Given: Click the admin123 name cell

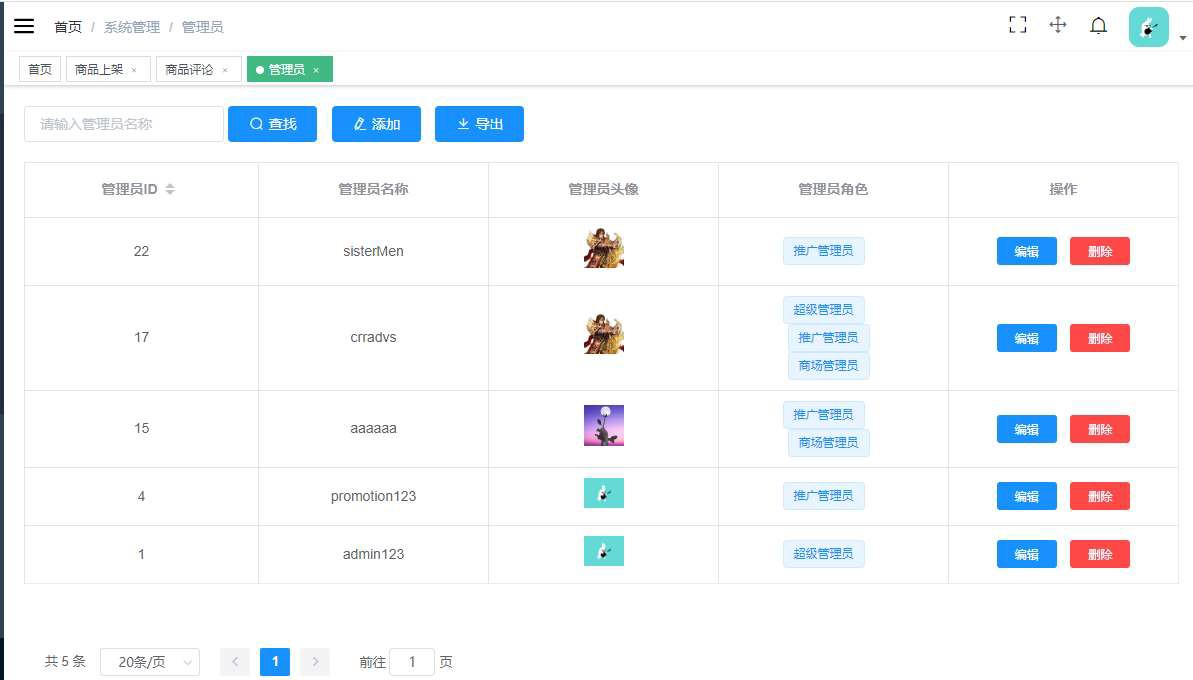Looking at the screenshot, I should [373, 554].
